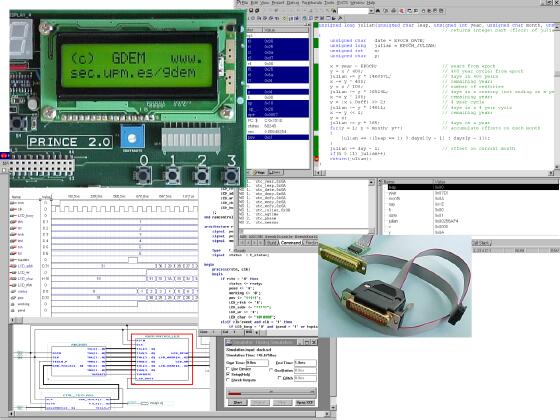560x420 pixels.
Task: Toggle the Setup/Hold checkbox
Action: click(x=228, y=374)
